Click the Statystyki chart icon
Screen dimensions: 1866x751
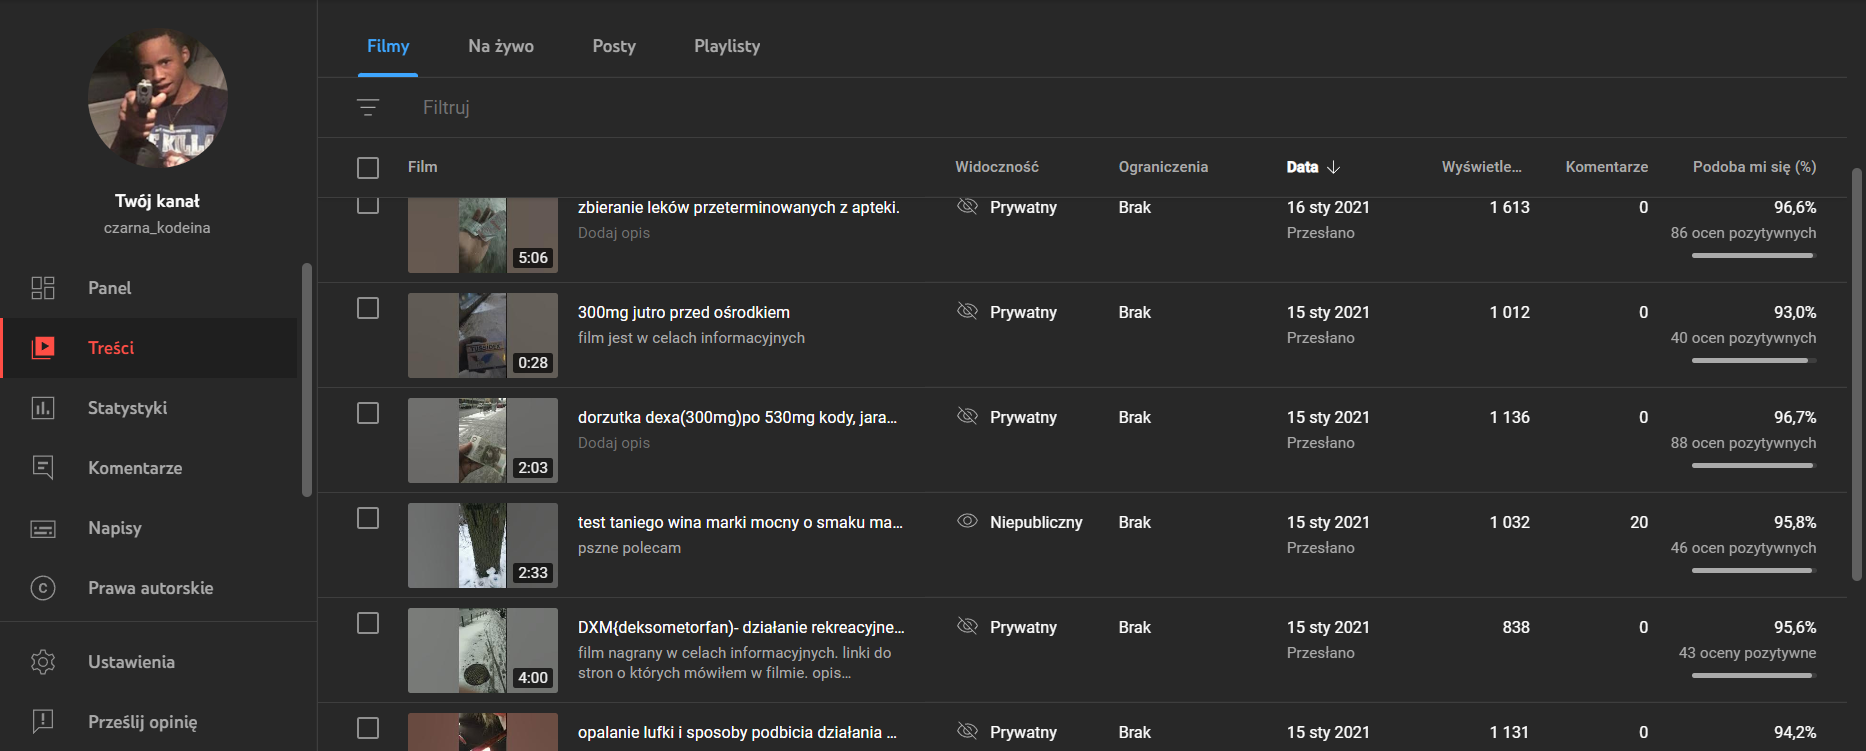click(x=43, y=408)
